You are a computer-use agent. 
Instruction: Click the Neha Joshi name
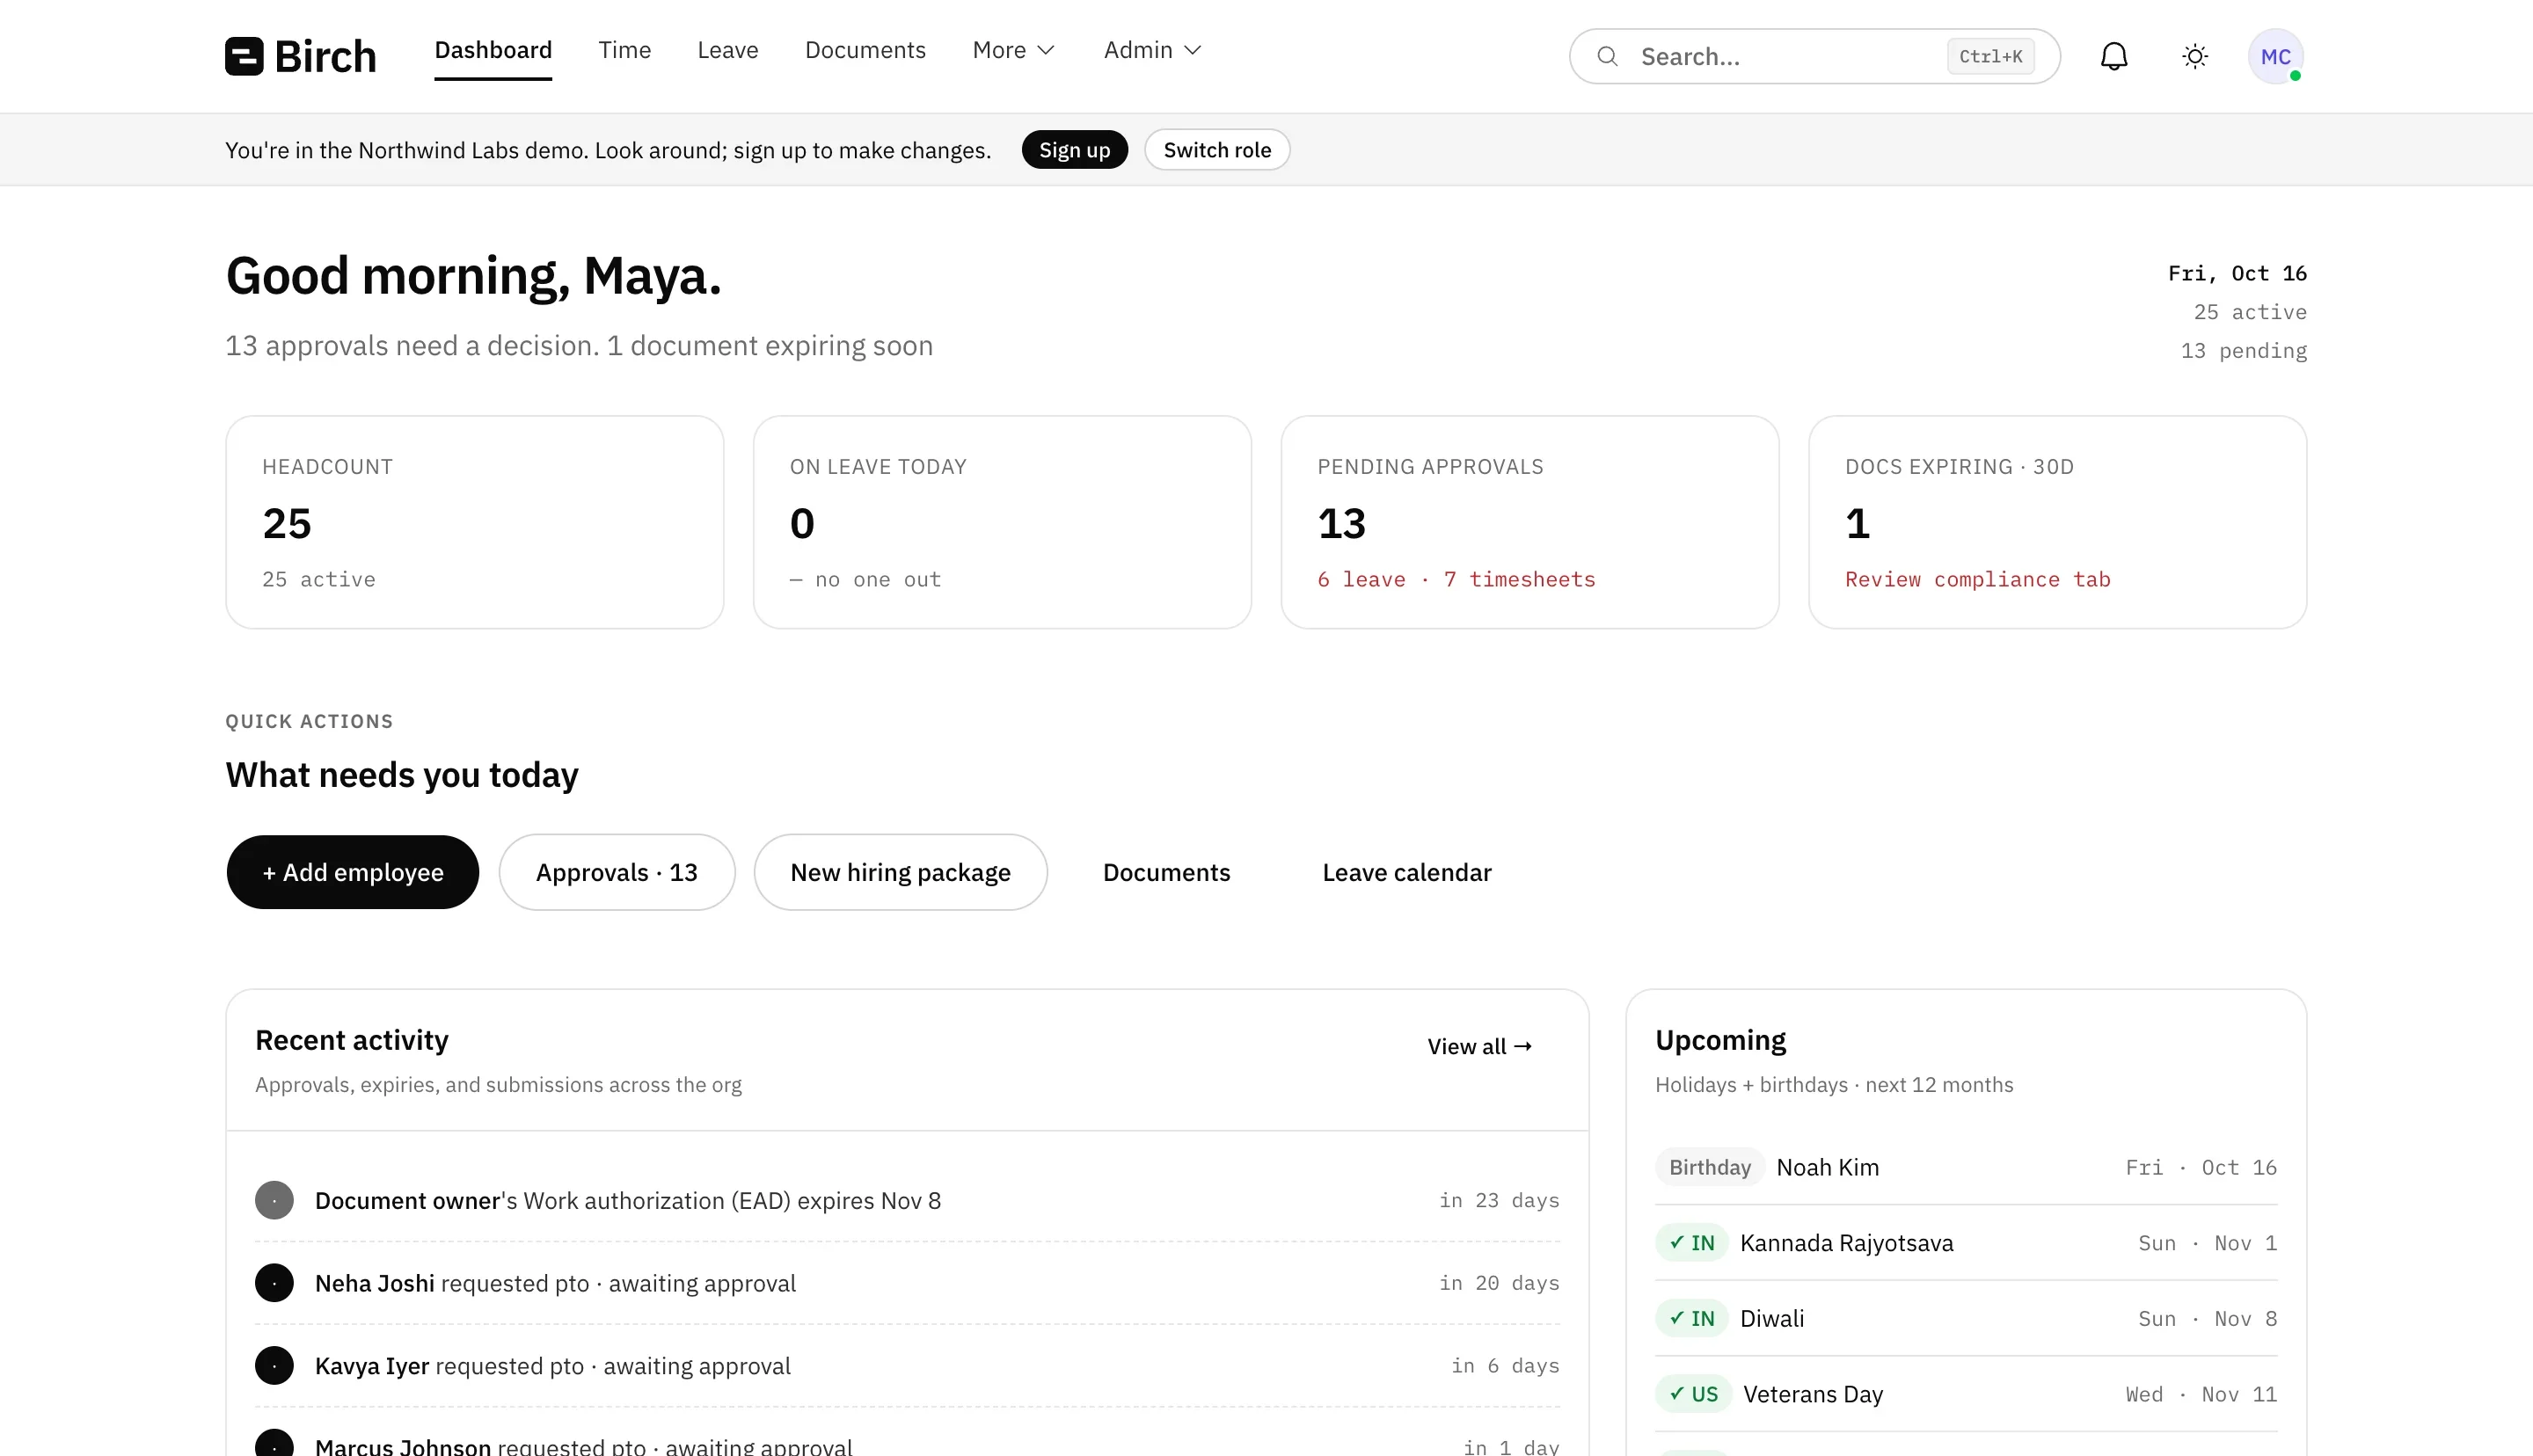(374, 1283)
